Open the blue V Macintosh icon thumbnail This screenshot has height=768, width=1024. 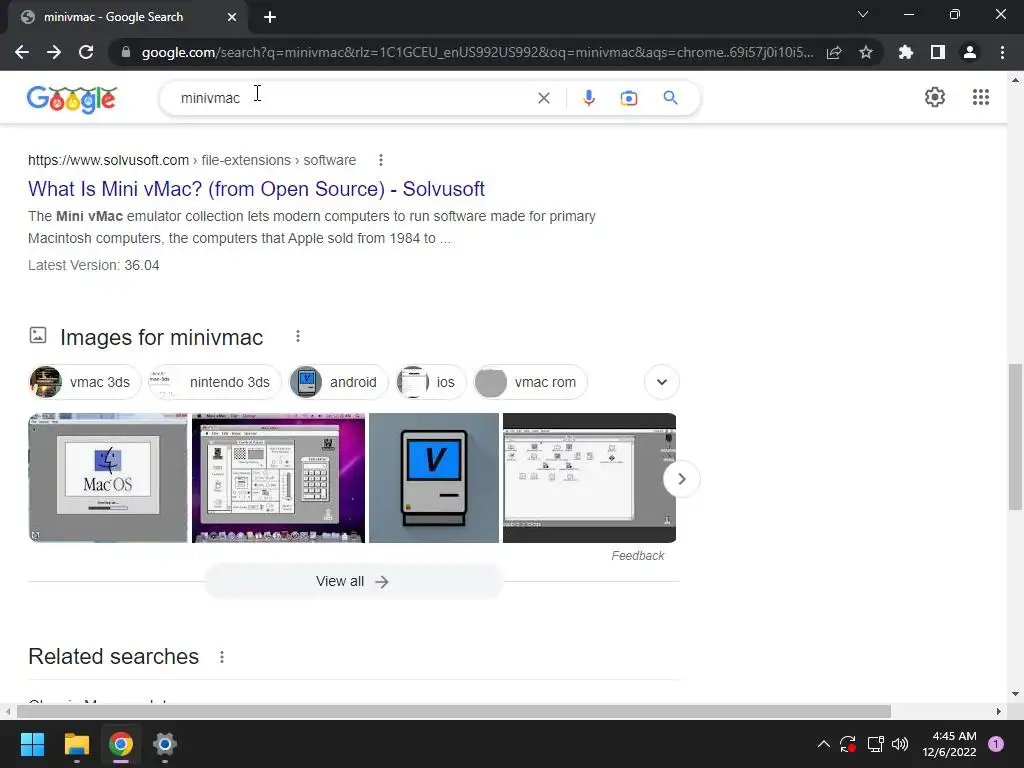(434, 477)
